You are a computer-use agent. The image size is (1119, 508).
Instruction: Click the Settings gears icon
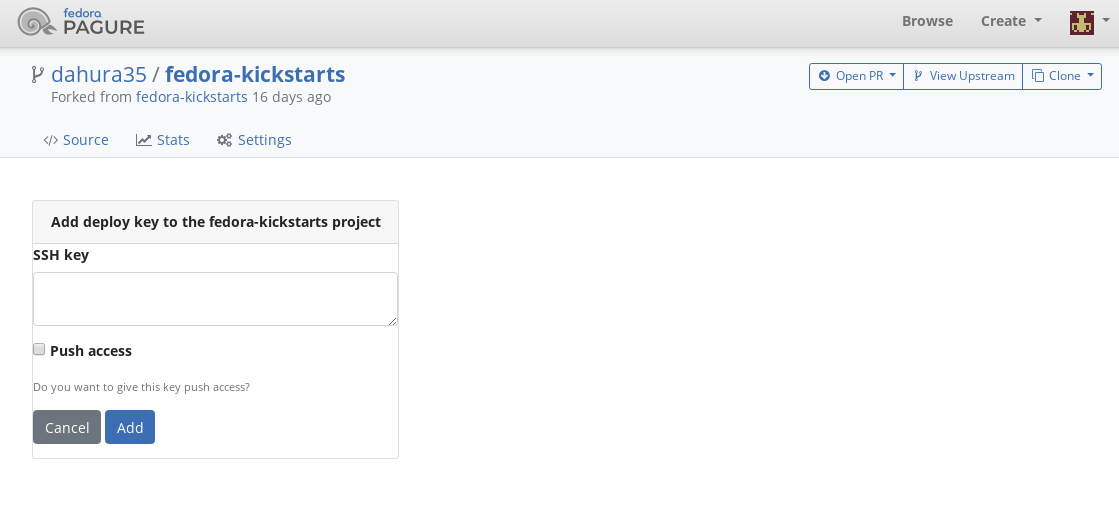(225, 141)
